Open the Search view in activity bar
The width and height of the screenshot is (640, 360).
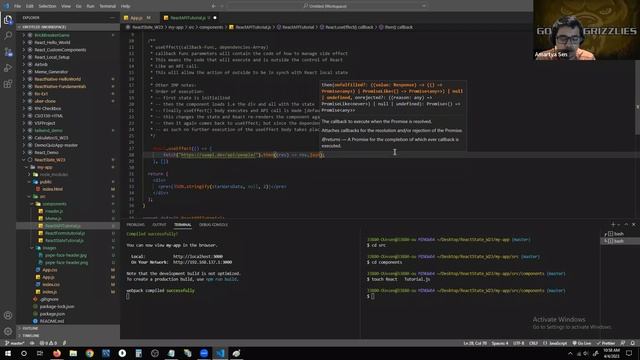click(x=8, y=36)
